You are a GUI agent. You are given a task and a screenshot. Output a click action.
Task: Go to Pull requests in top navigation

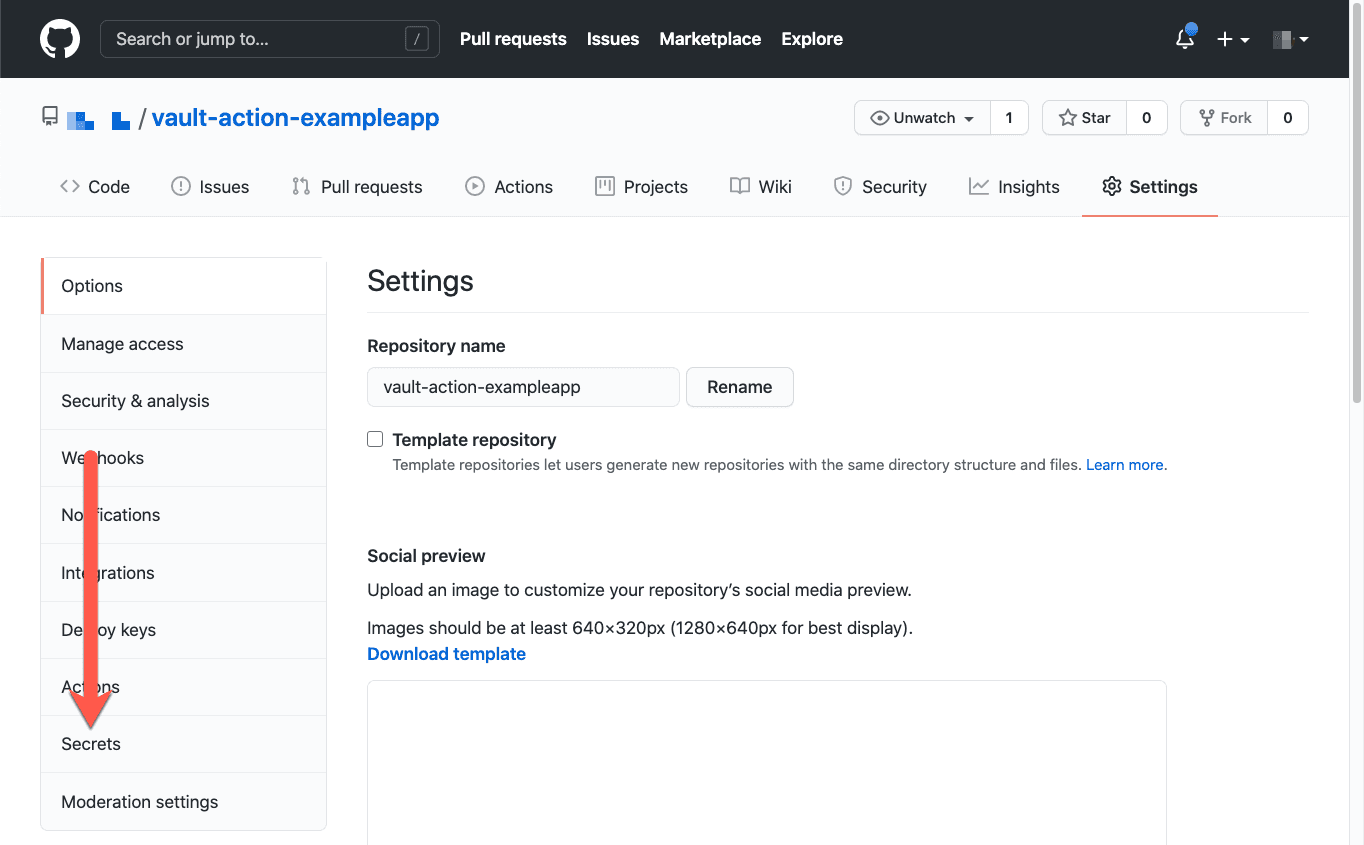click(513, 39)
